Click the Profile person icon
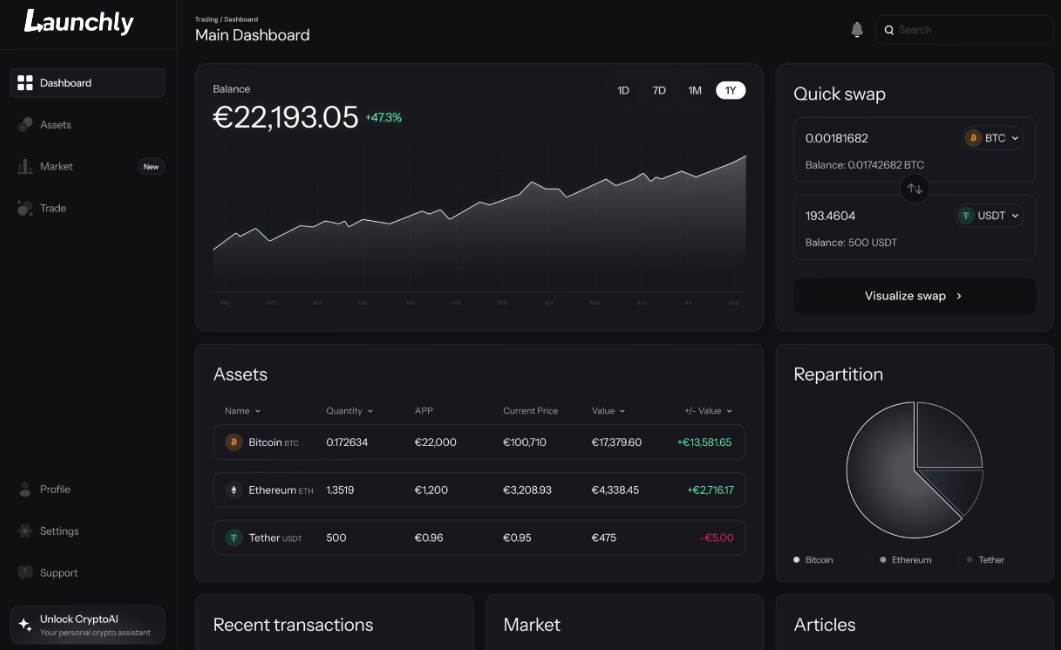 click(25, 489)
